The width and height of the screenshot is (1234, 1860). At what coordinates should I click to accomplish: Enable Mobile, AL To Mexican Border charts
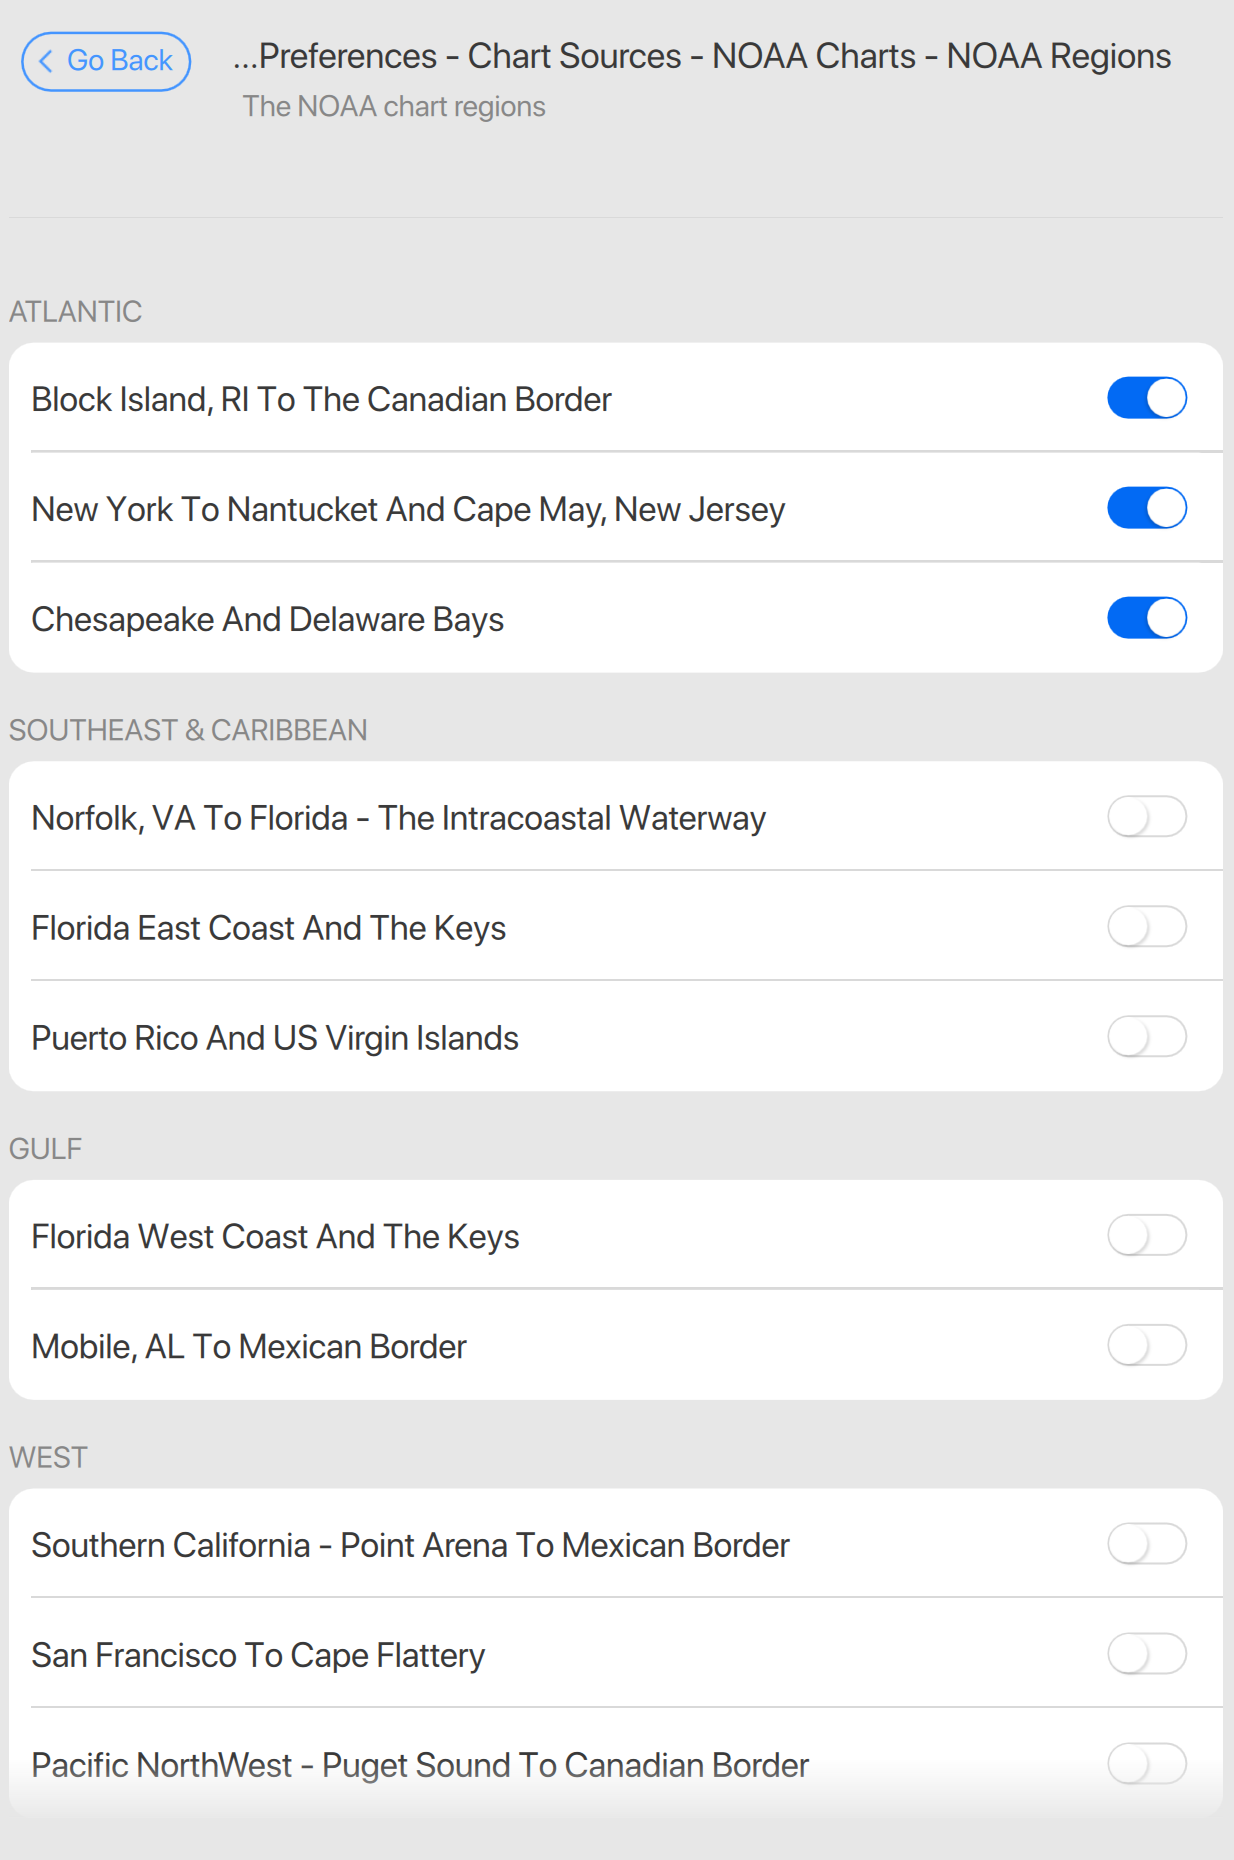click(1146, 1346)
